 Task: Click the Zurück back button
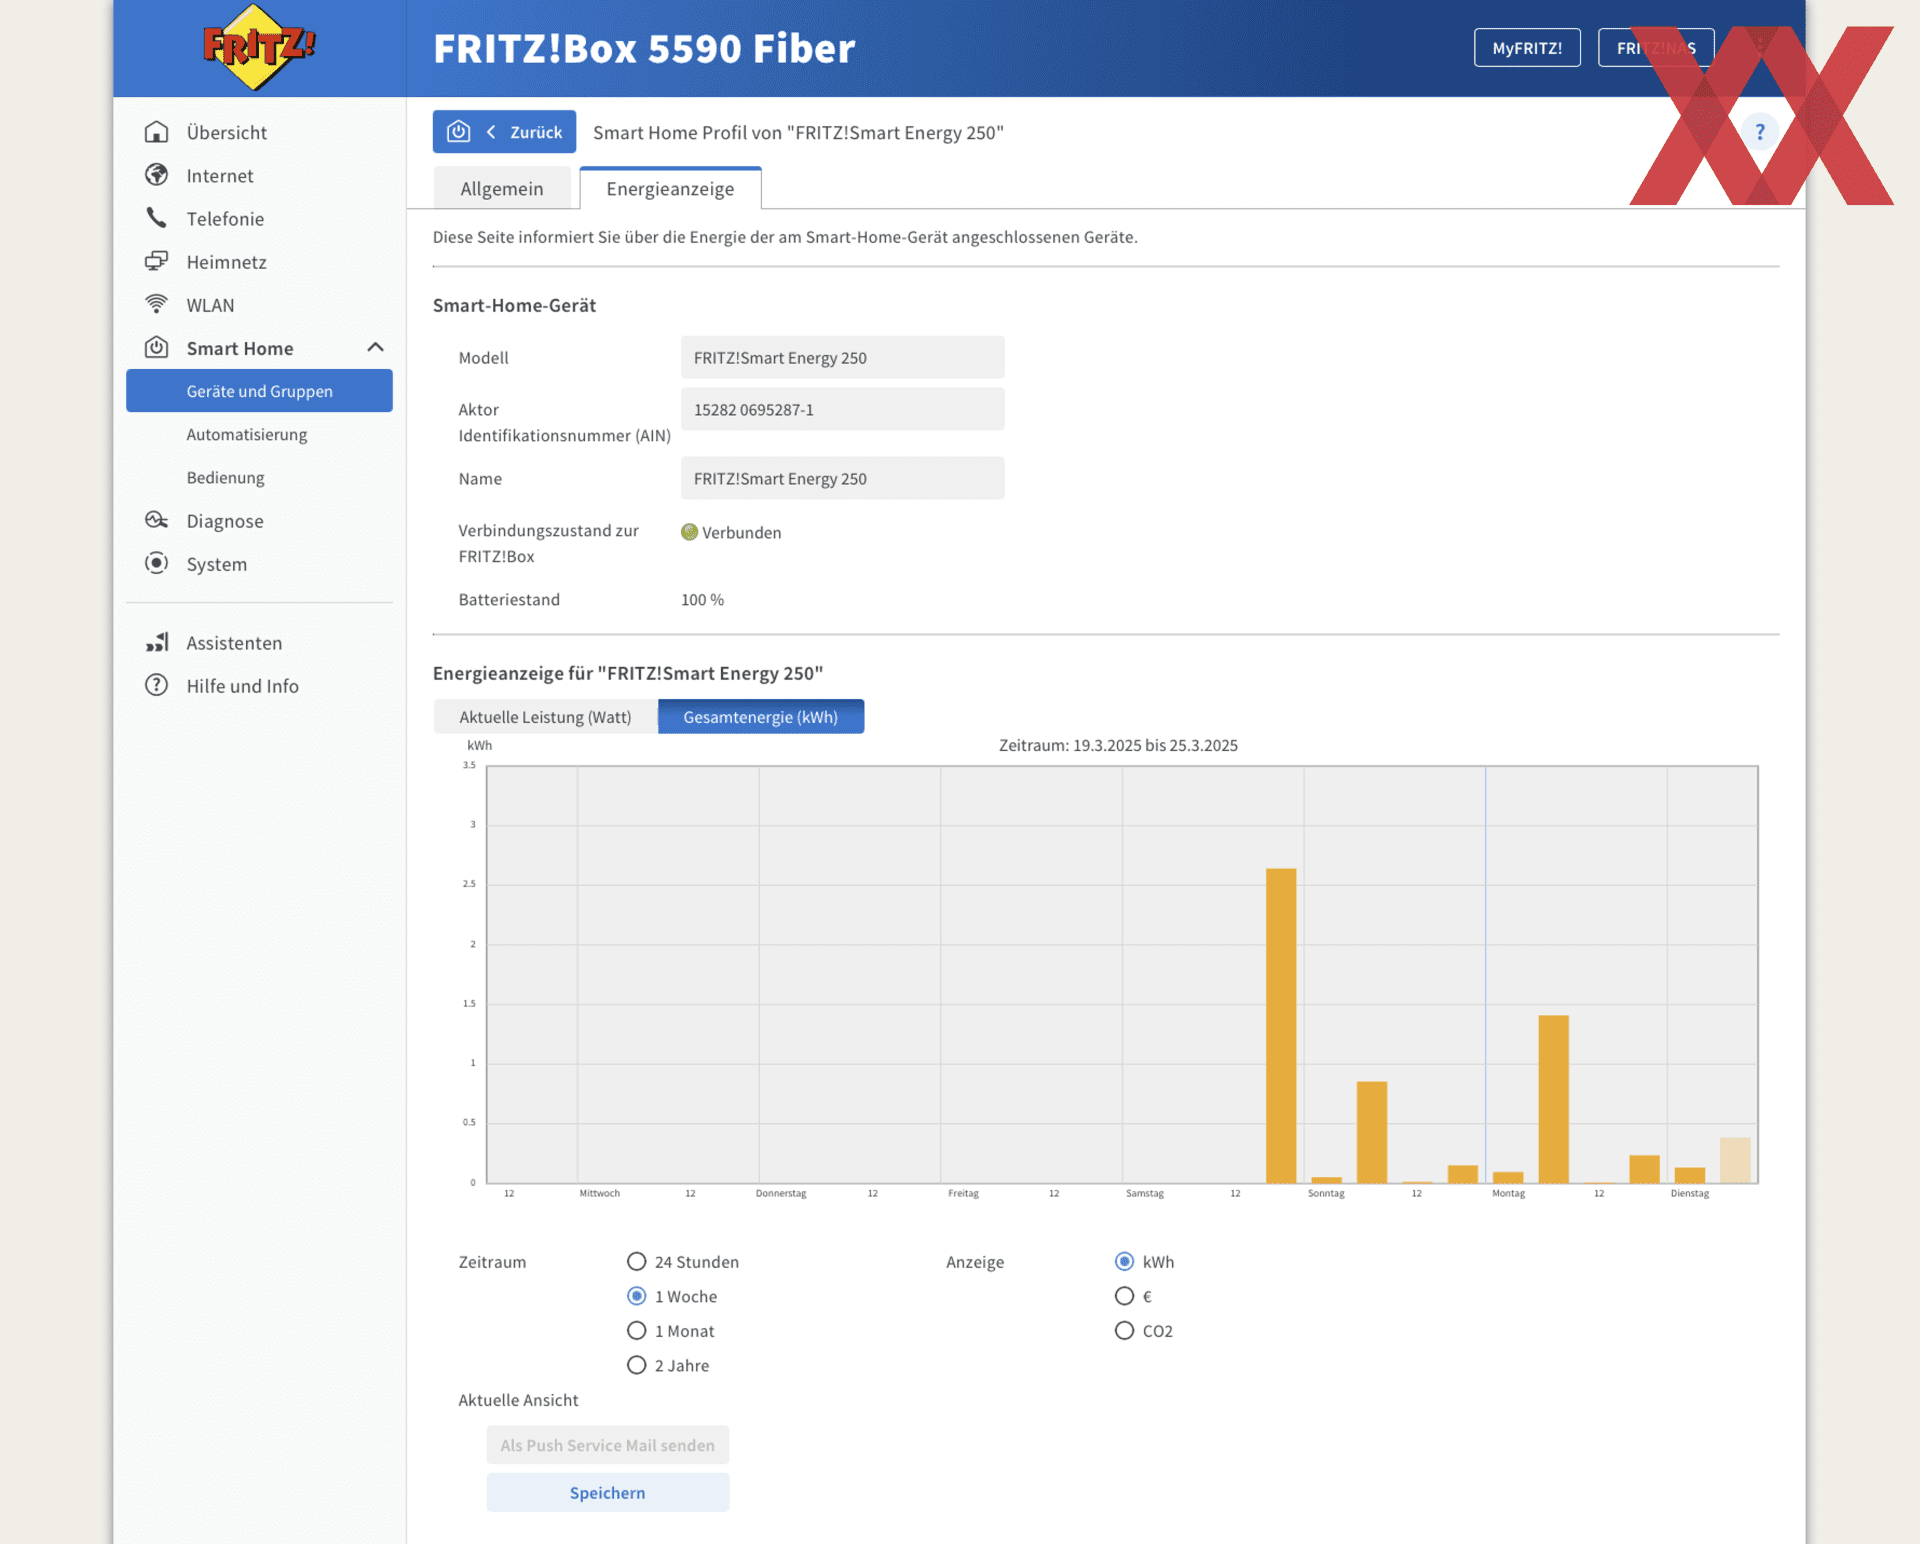click(x=504, y=131)
